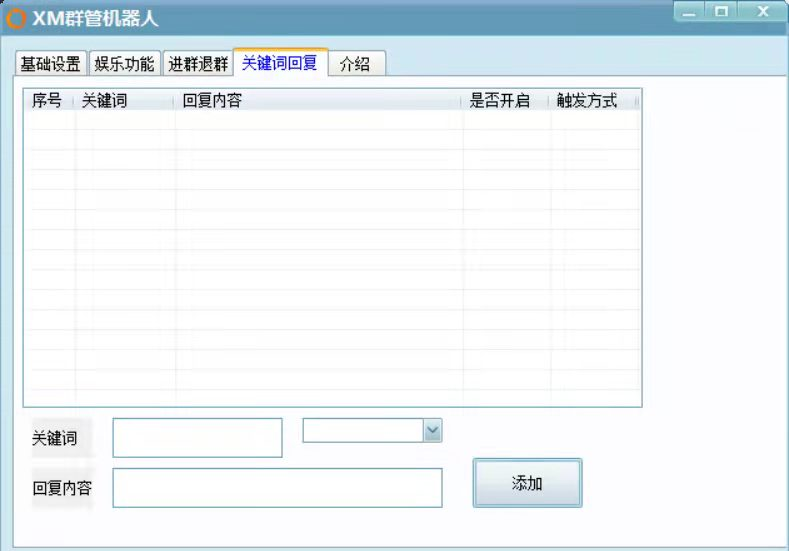Click the 添加 button

pos(527,483)
